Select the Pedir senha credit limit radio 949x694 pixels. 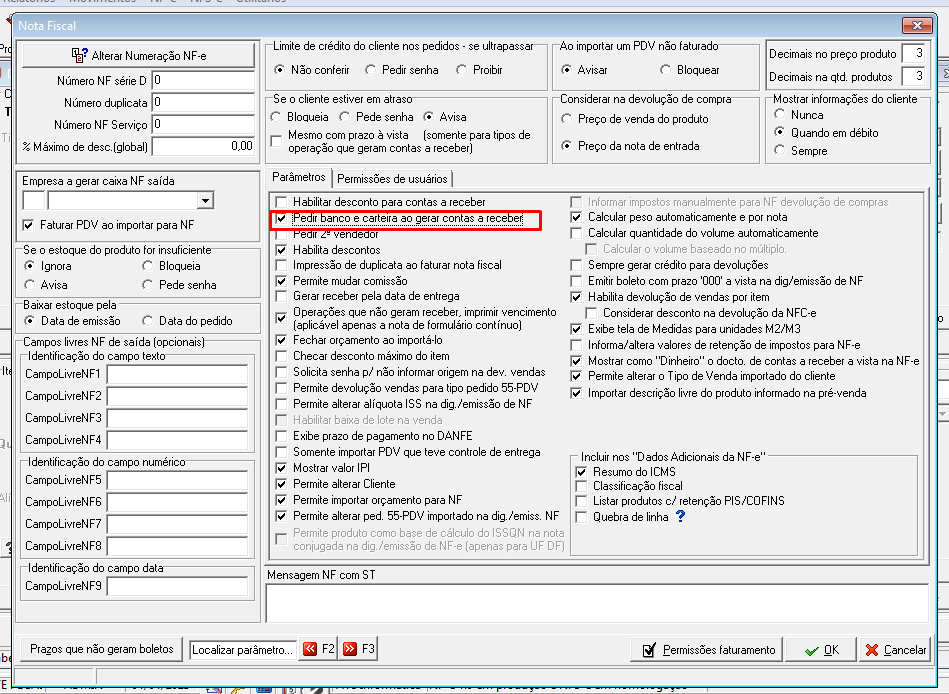370,70
